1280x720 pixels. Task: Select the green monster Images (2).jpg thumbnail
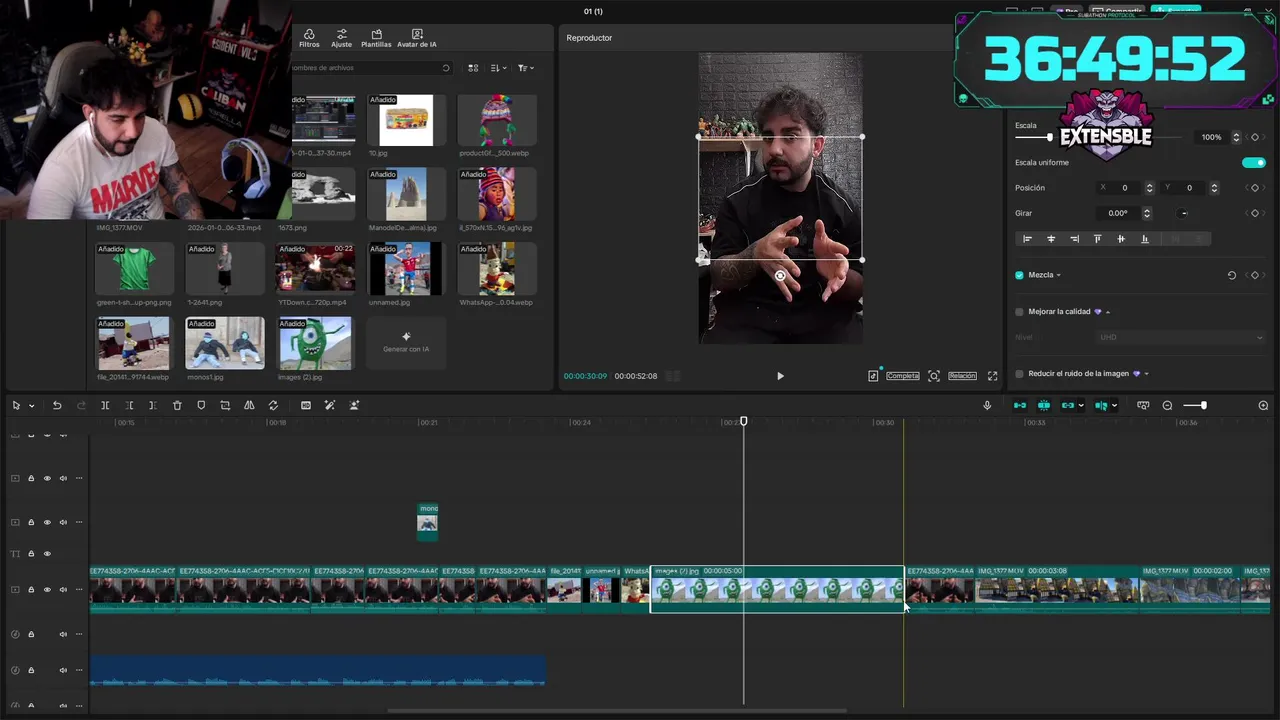(315, 344)
